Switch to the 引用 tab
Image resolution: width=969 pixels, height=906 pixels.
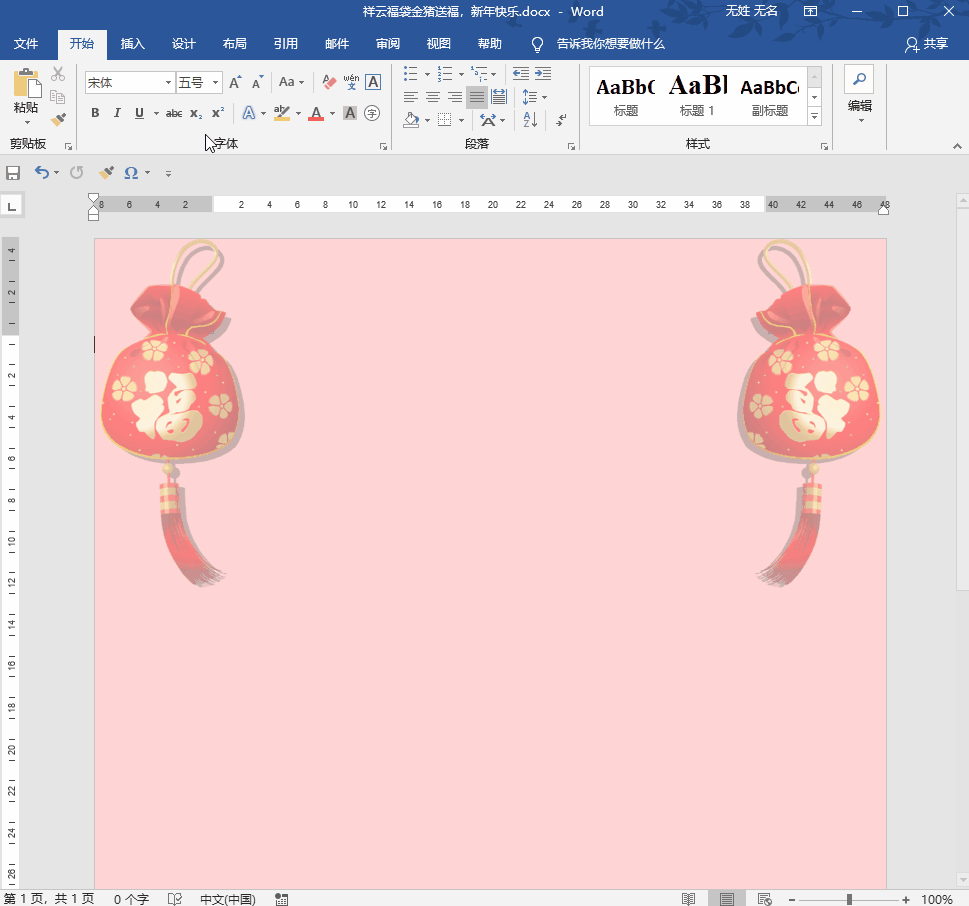(286, 44)
